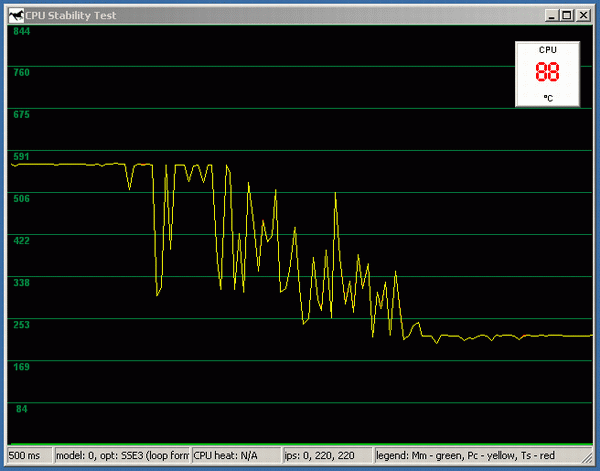This screenshot has width=600, height=471.
Task: Close the CPU Stability Test window
Action: click(x=583, y=15)
